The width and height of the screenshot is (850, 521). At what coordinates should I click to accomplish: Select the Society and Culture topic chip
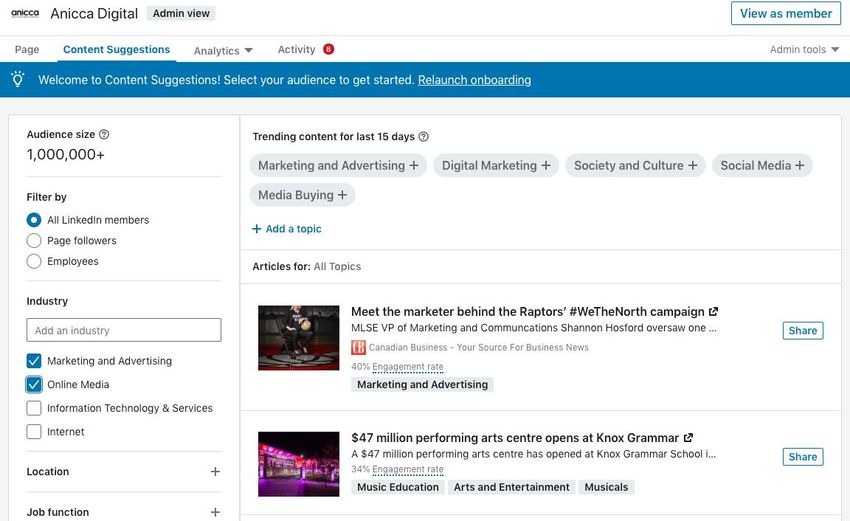pos(635,165)
